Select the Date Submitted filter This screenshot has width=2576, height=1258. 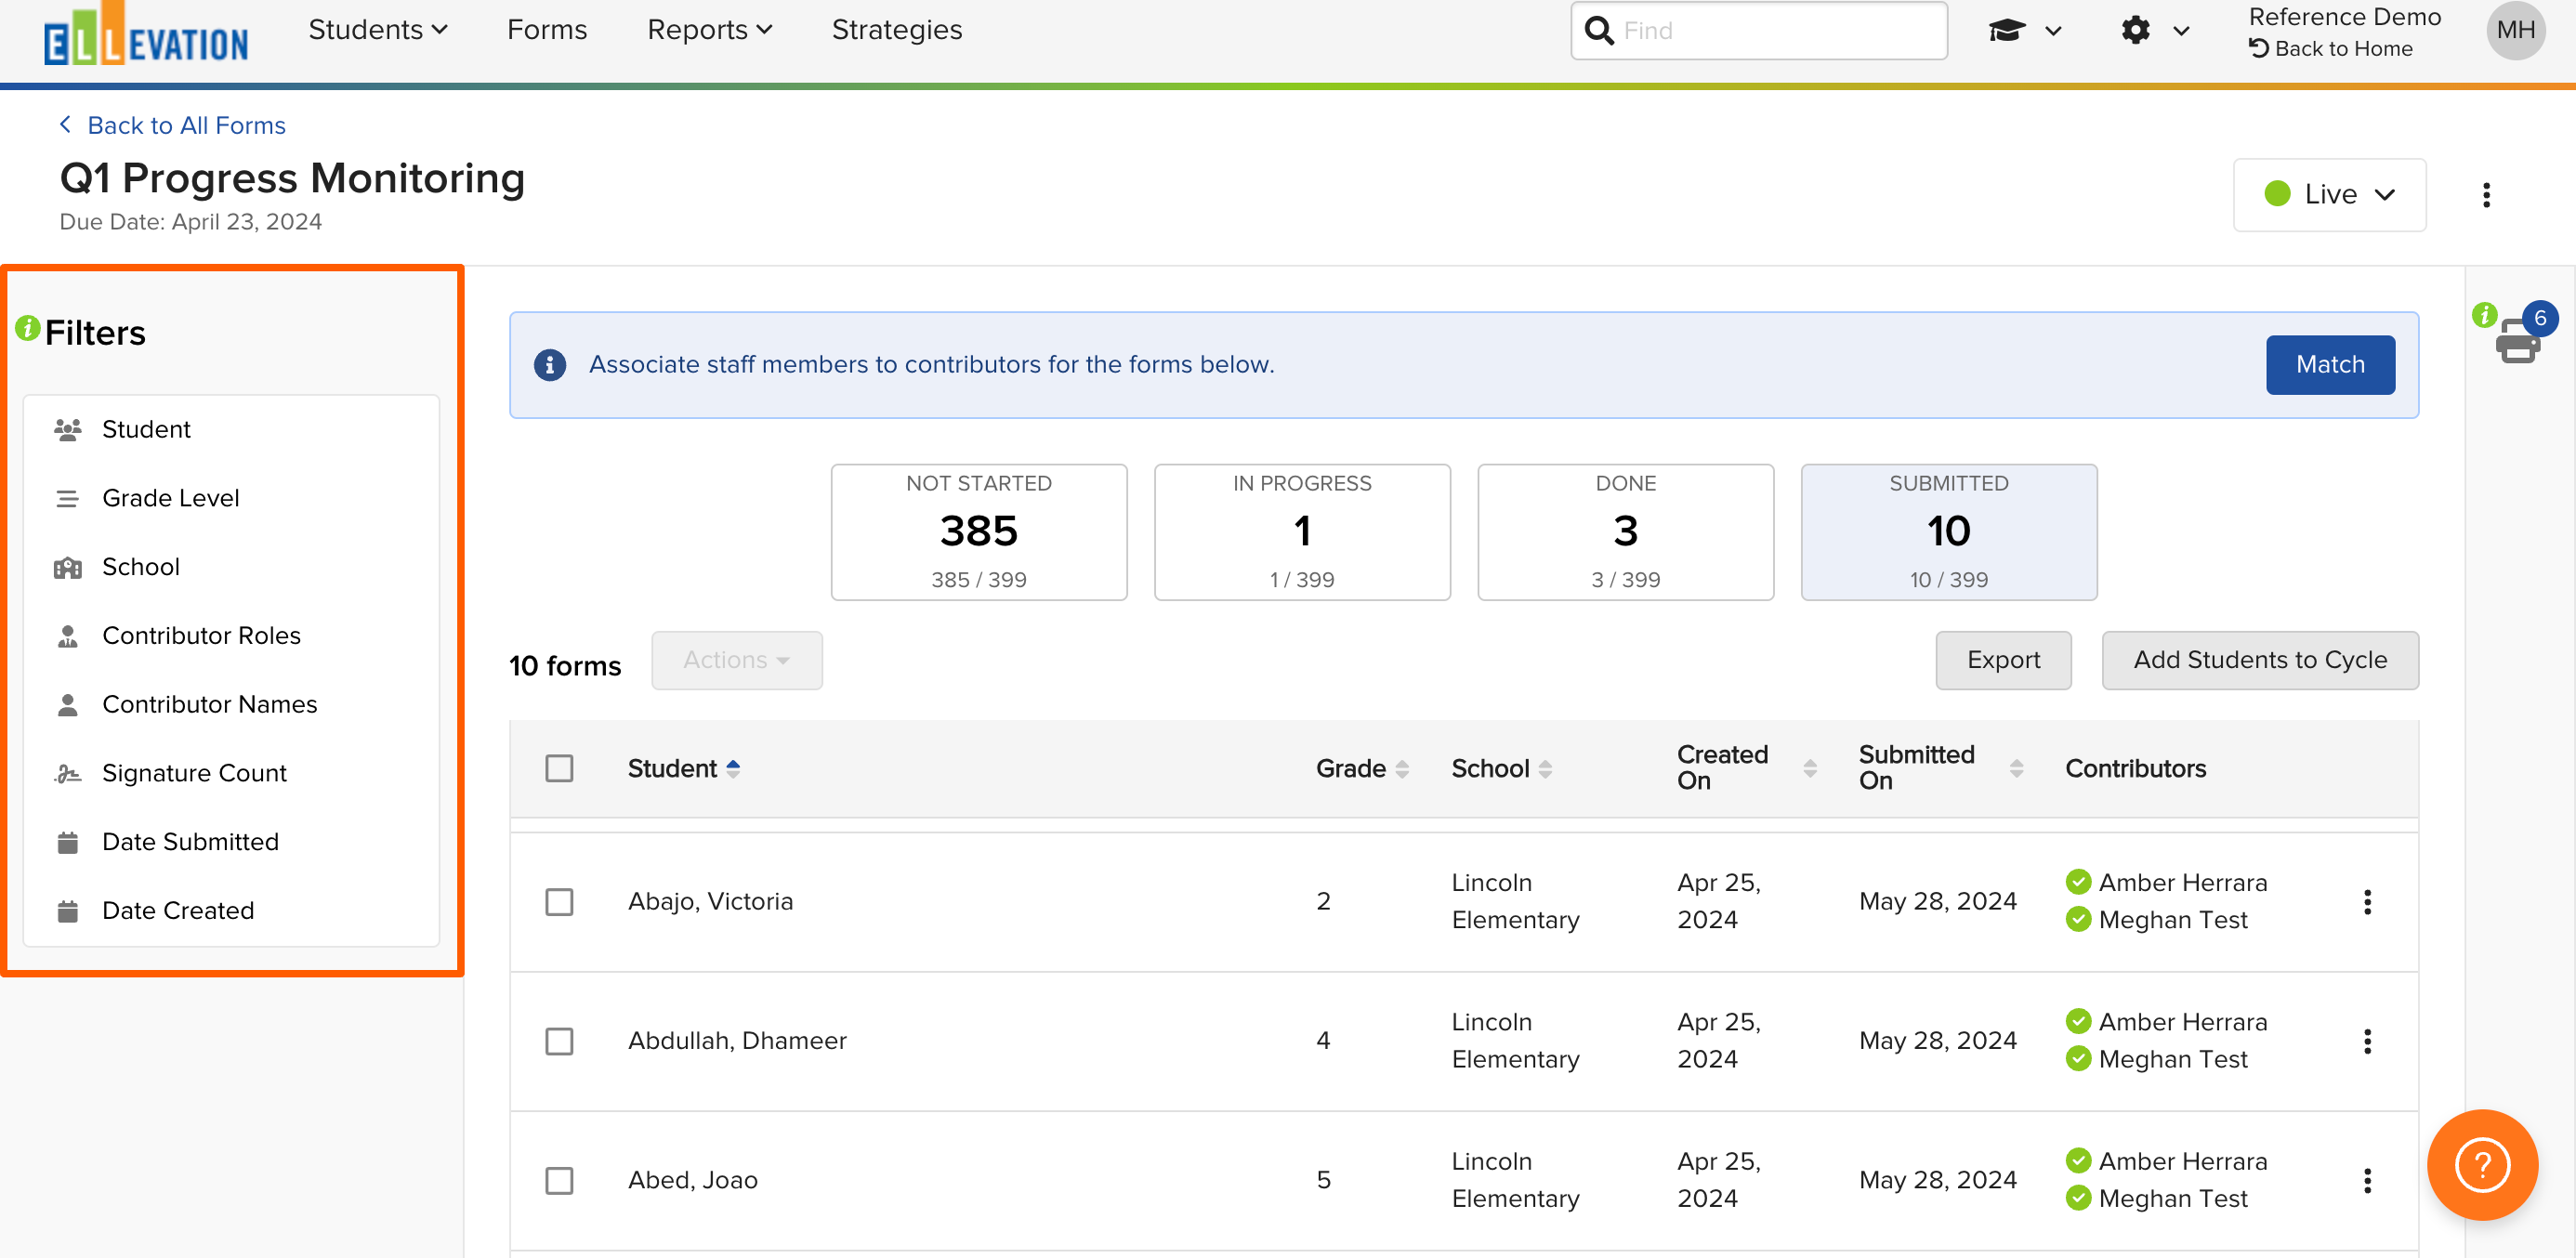(x=232, y=842)
